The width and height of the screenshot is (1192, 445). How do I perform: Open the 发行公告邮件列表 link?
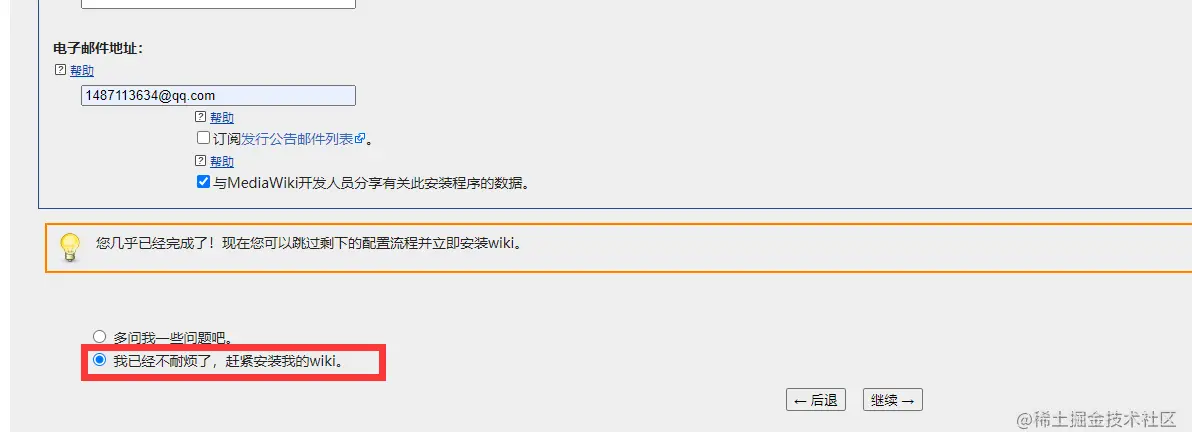tap(298, 139)
